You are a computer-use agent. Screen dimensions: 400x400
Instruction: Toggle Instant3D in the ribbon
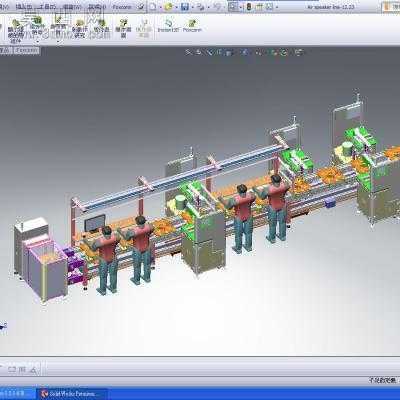(x=168, y=25)
